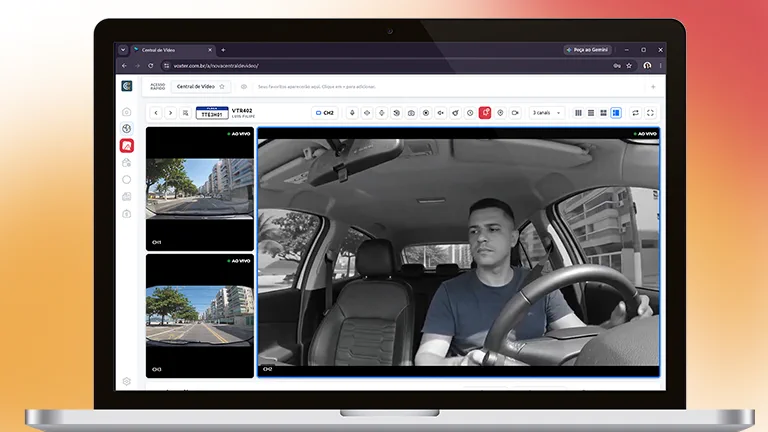Click the main CH2 driver video feed
Screen dimensions: 768x432
pos(458,252)
